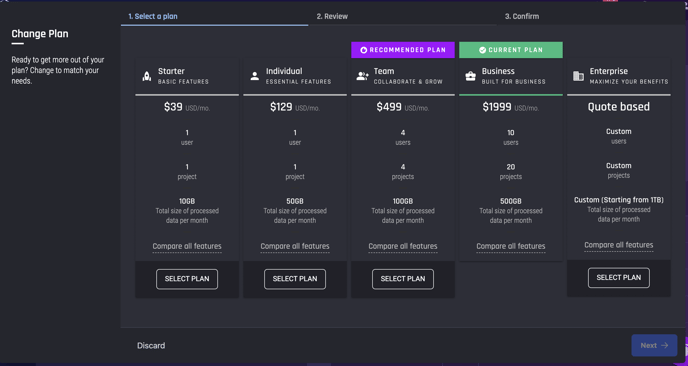This screenshot has width=688, height=366.
Task: Discard the plan change
Action: pos(151,346)
